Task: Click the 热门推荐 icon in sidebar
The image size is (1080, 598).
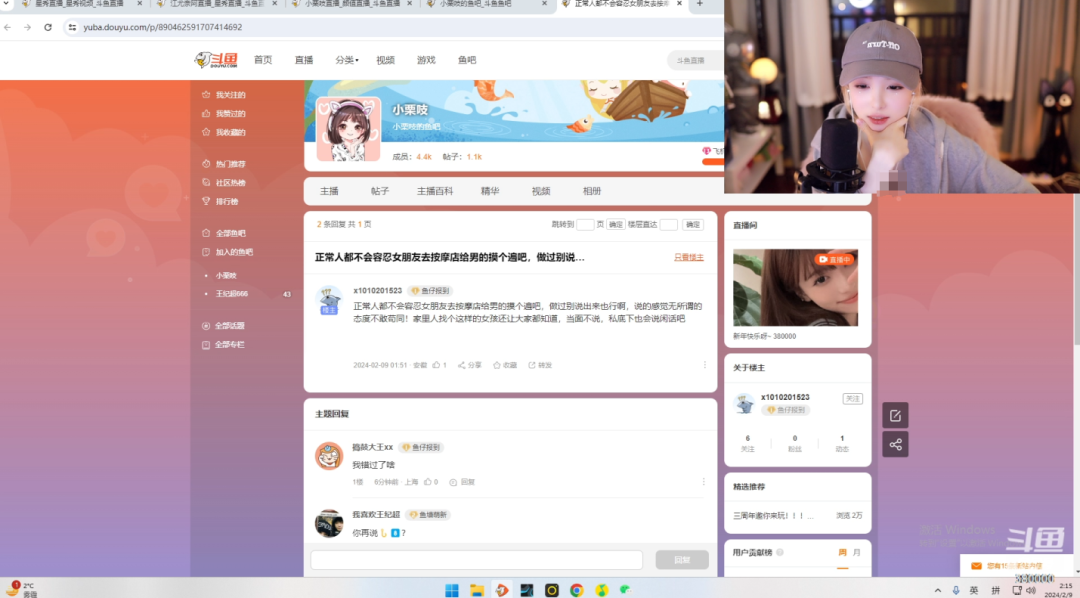Action: coord(206,164)
